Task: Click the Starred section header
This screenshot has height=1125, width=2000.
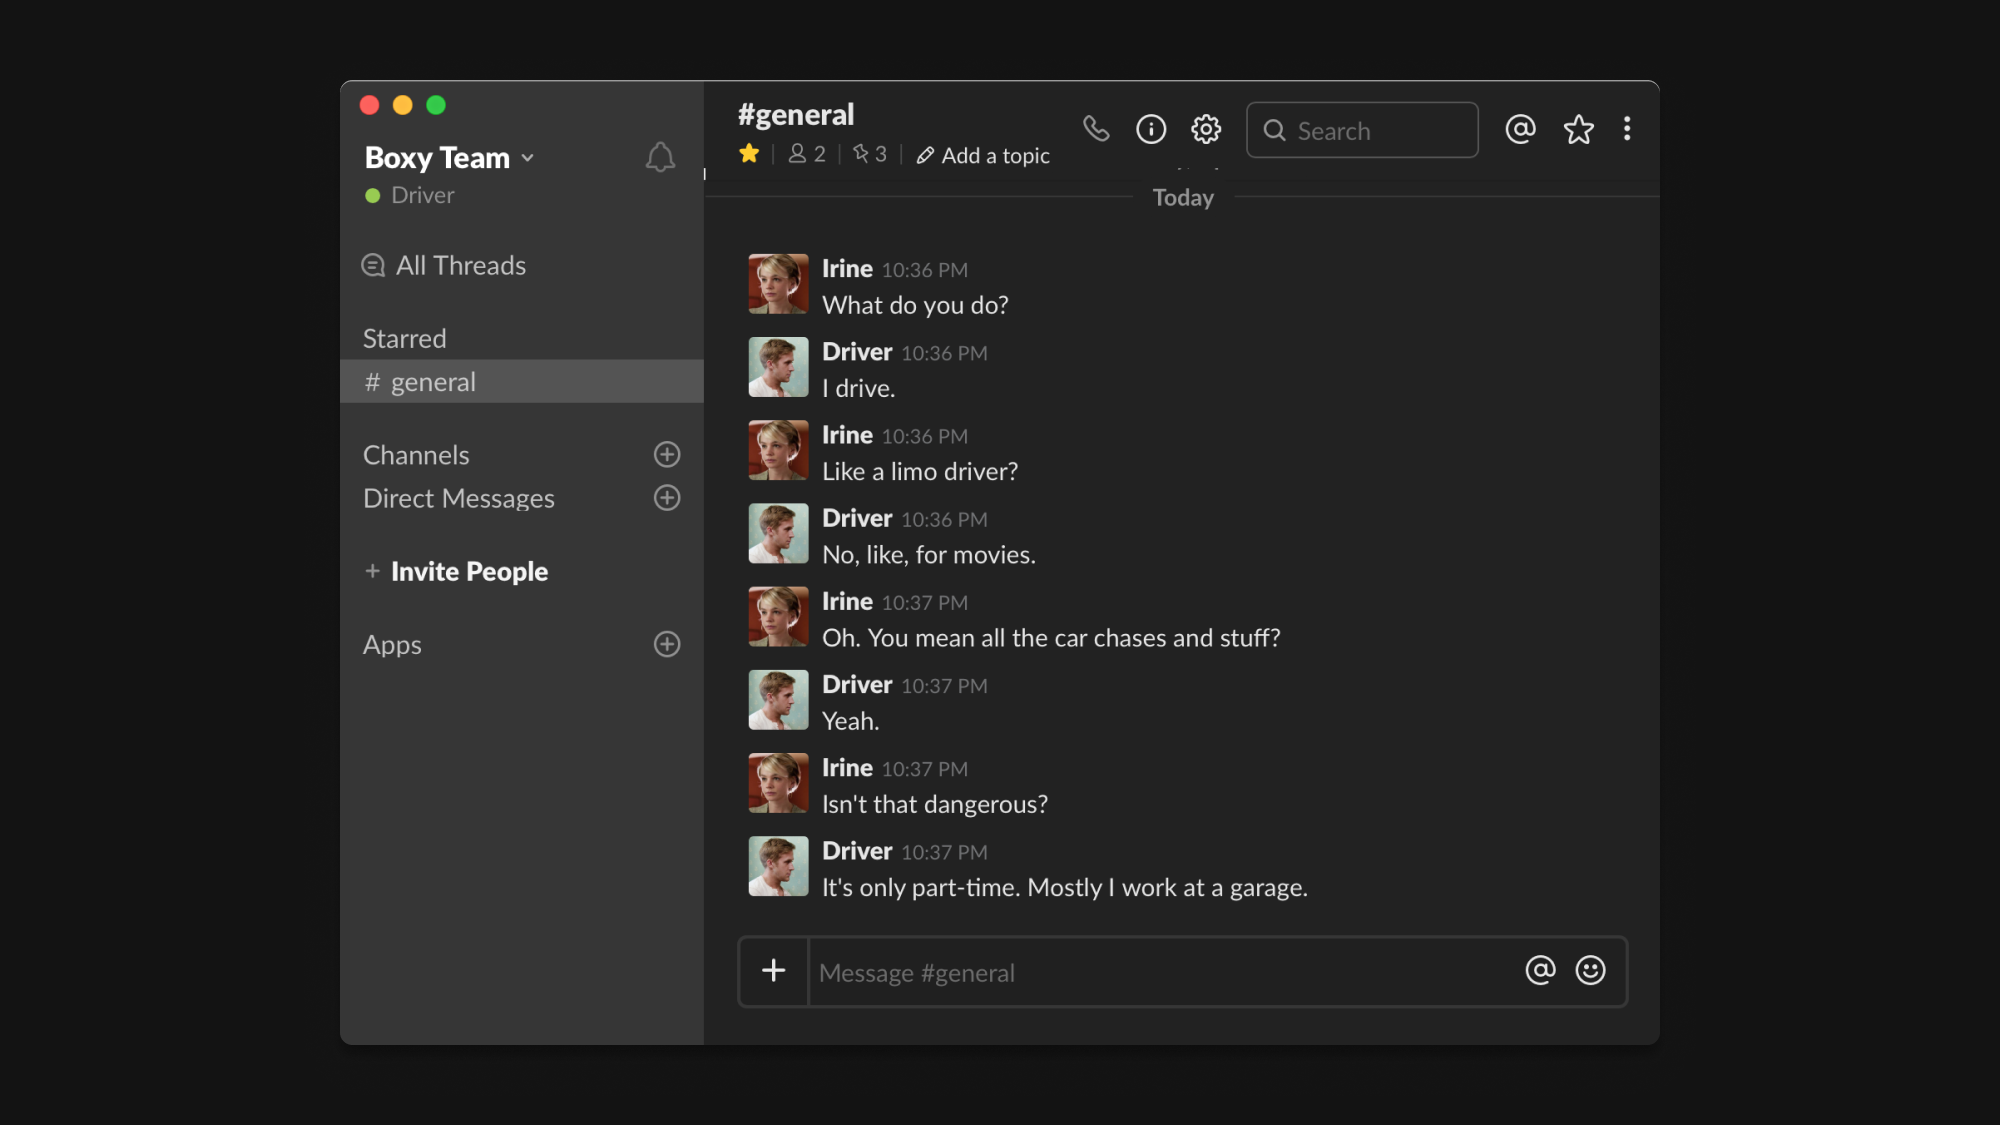Action: tap(404, 339)
